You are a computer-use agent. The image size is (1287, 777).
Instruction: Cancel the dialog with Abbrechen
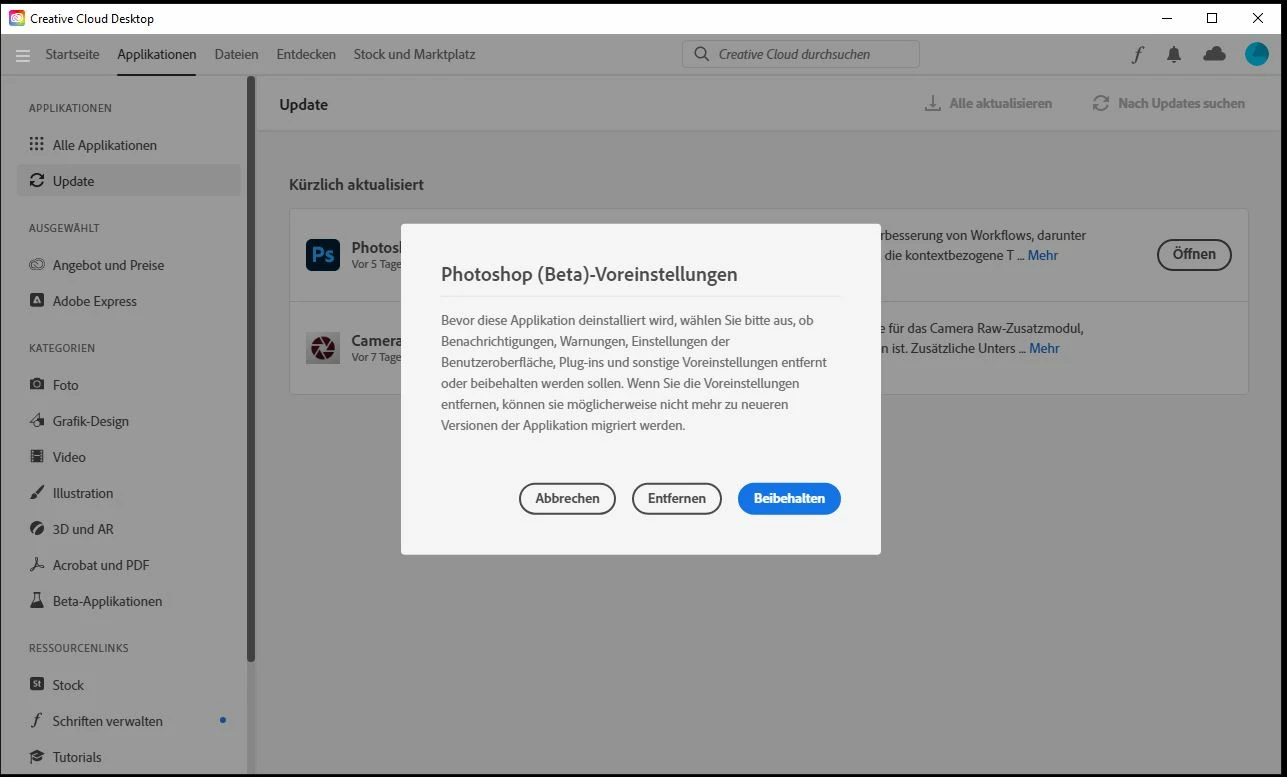pos(567,498)
